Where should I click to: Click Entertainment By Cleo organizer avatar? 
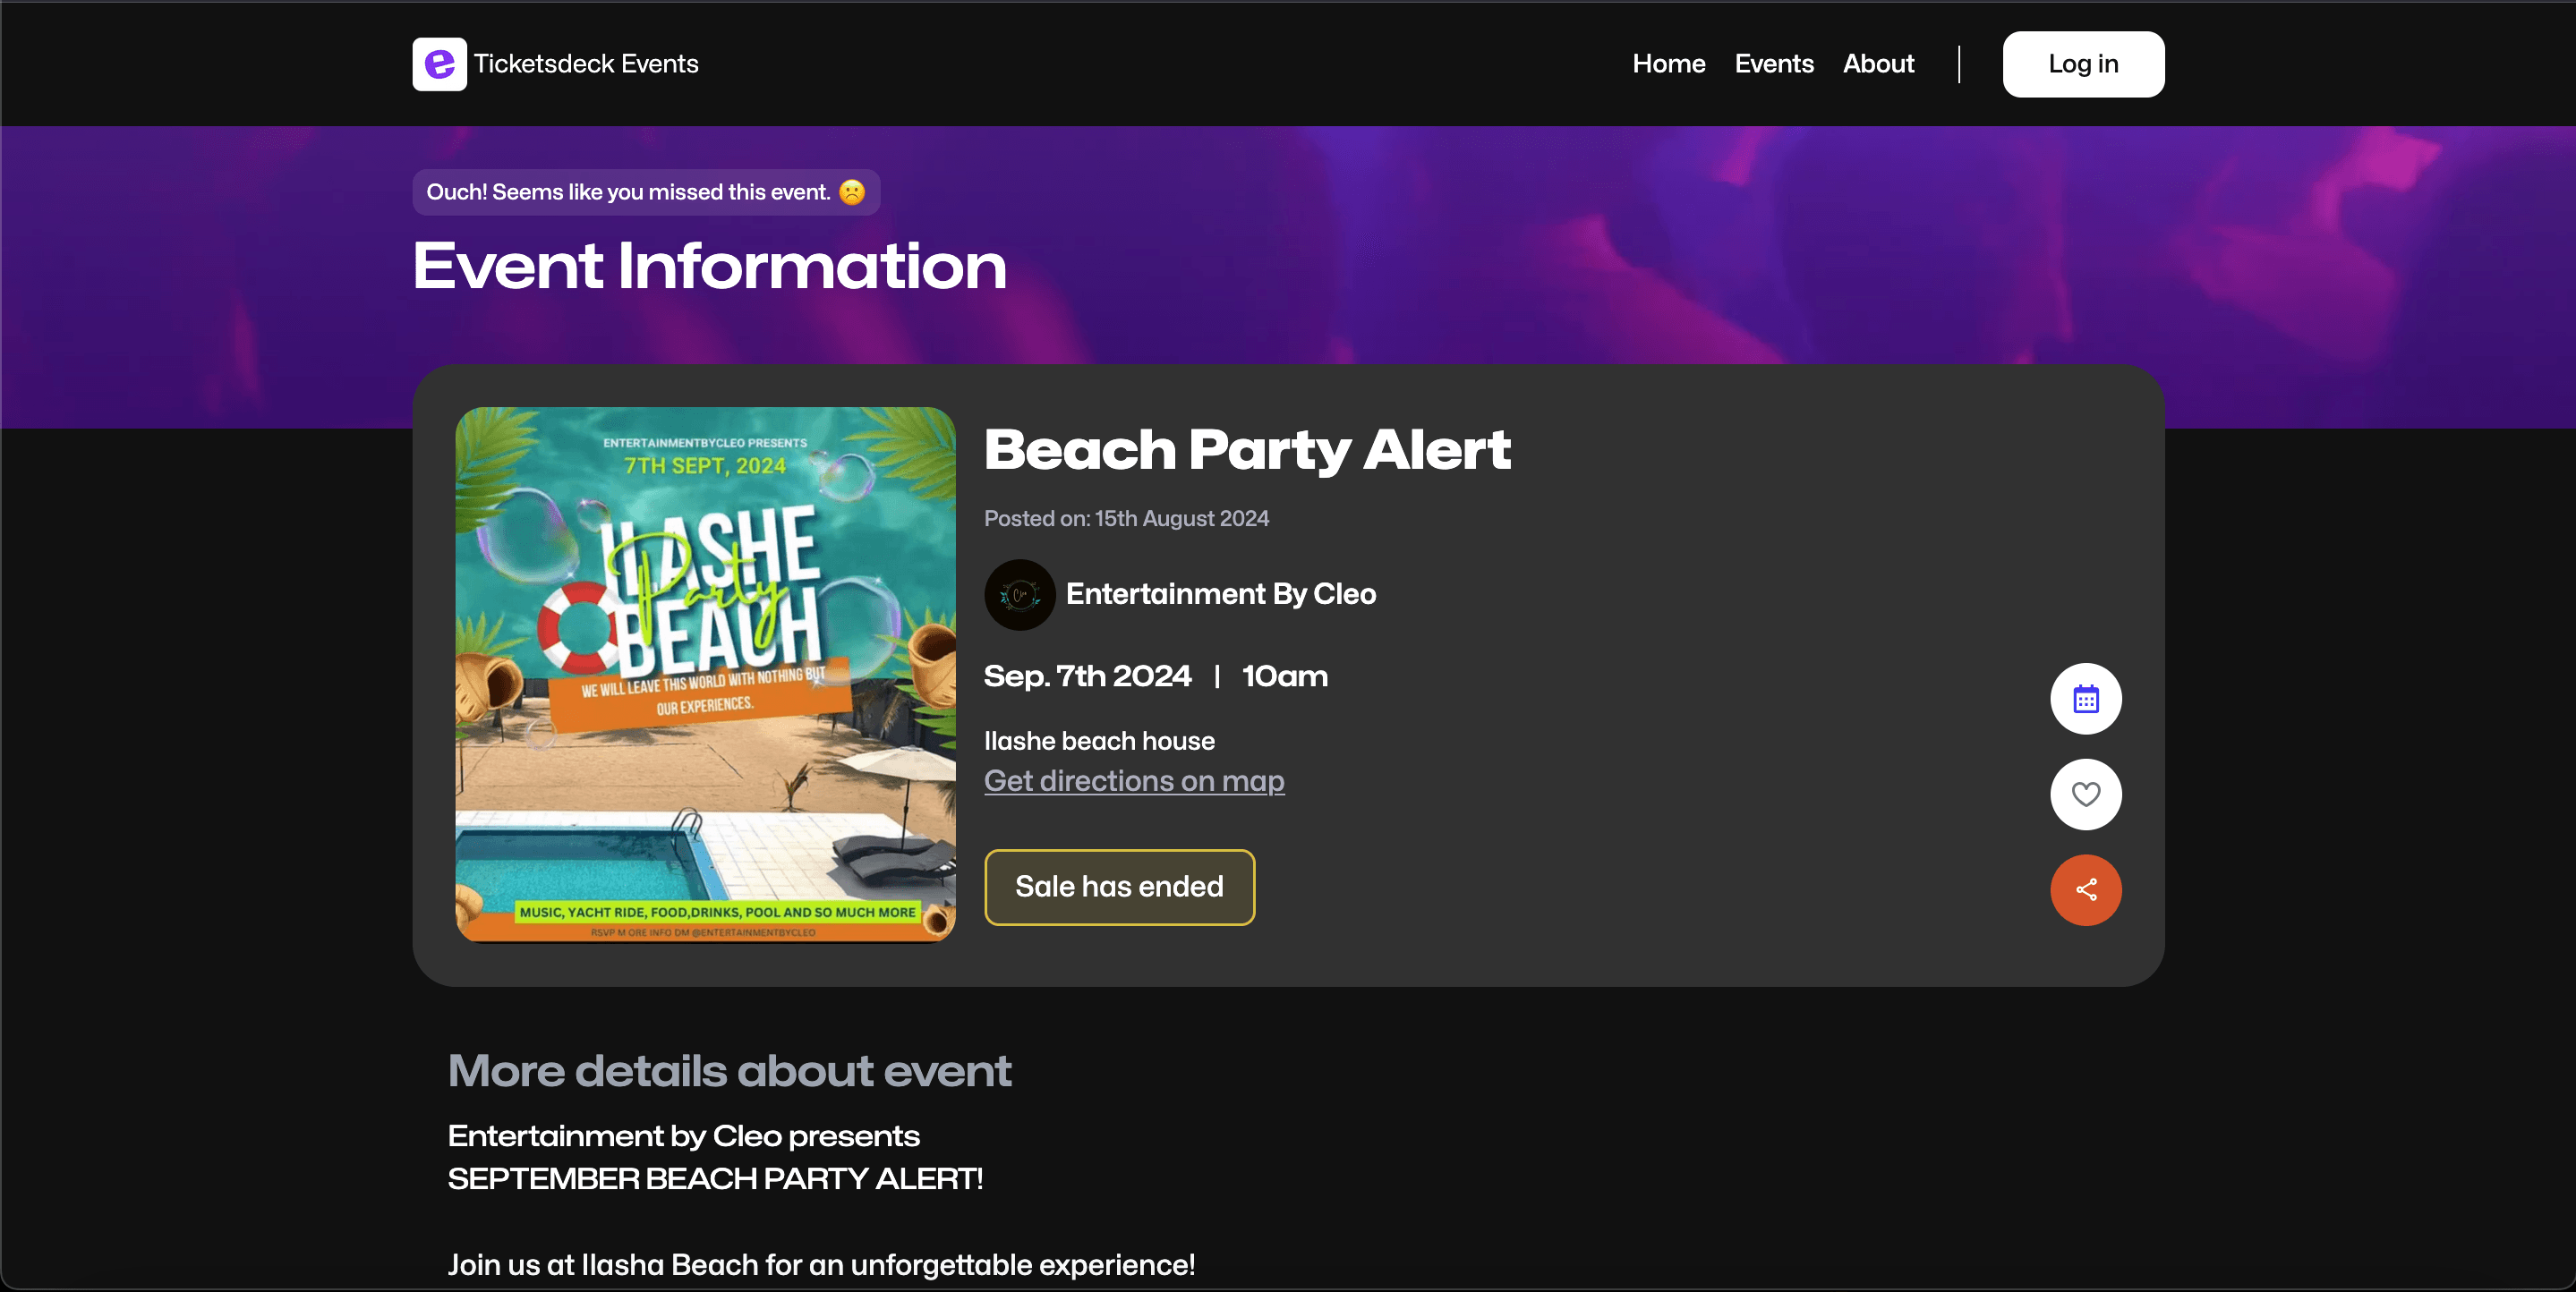pos(1019,595)
